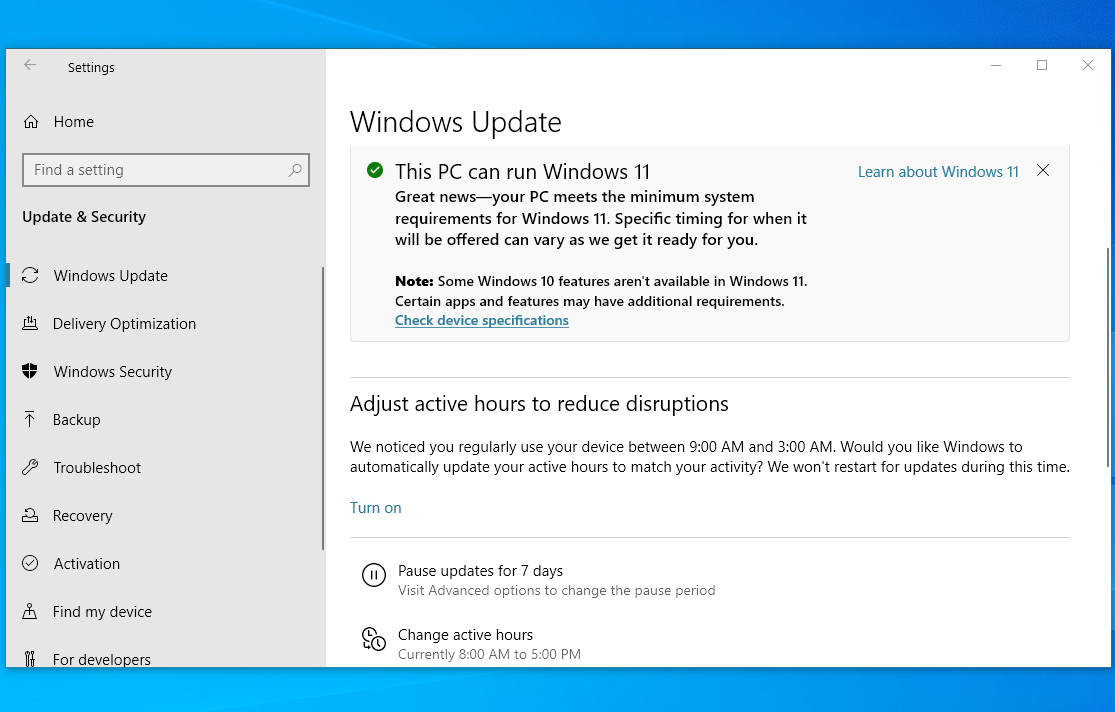Click the Recovery icon in sidebar
This screenshot has height=712, width=1115.
click(30, 516)
